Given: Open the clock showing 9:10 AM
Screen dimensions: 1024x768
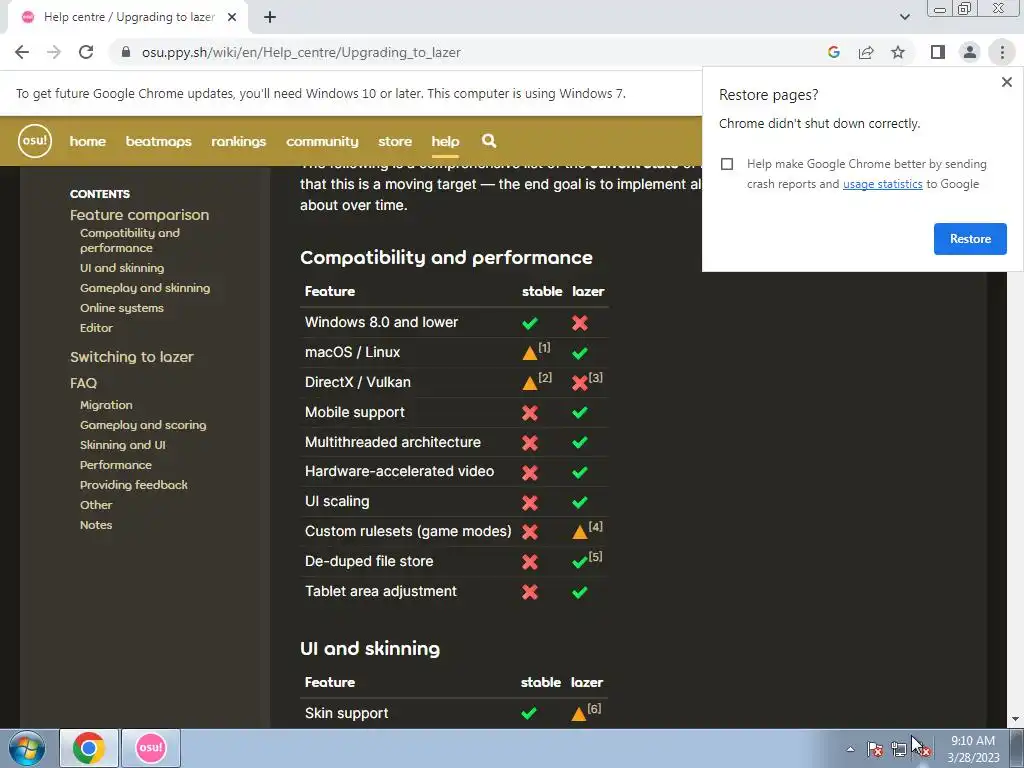Looking at the screenshot, I should [973, 749].
